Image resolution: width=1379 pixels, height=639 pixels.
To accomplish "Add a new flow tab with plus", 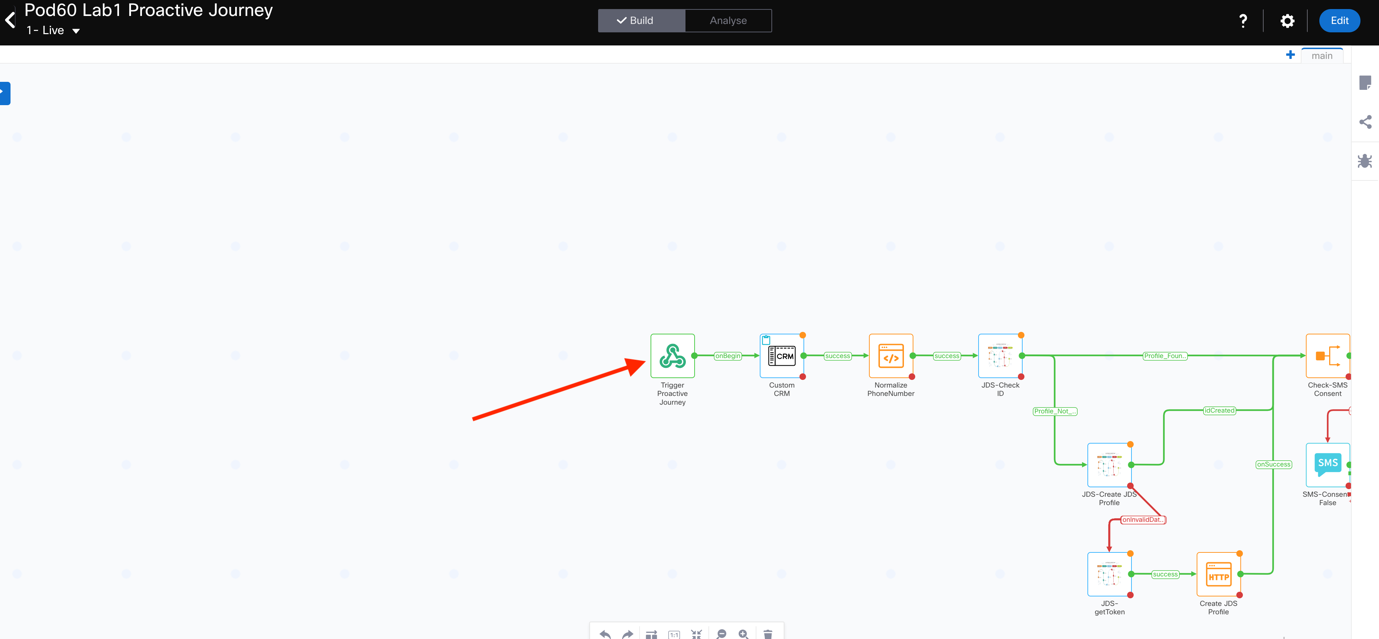I will (1290, 55).
